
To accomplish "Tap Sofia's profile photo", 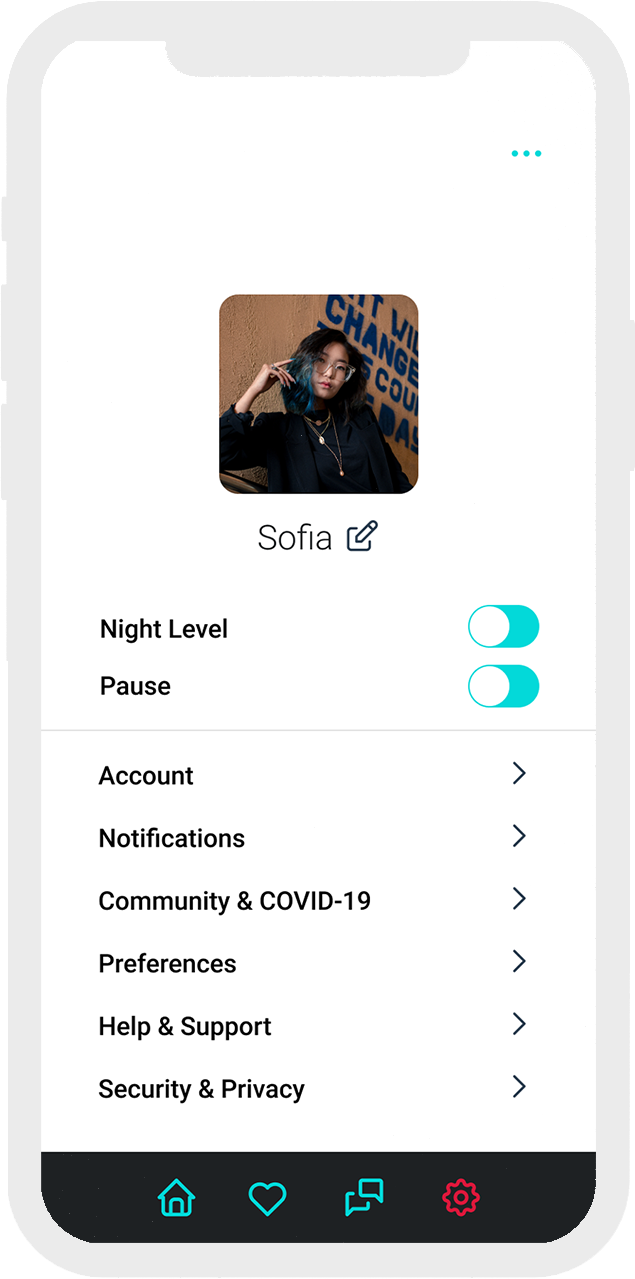I will point(318,394).
